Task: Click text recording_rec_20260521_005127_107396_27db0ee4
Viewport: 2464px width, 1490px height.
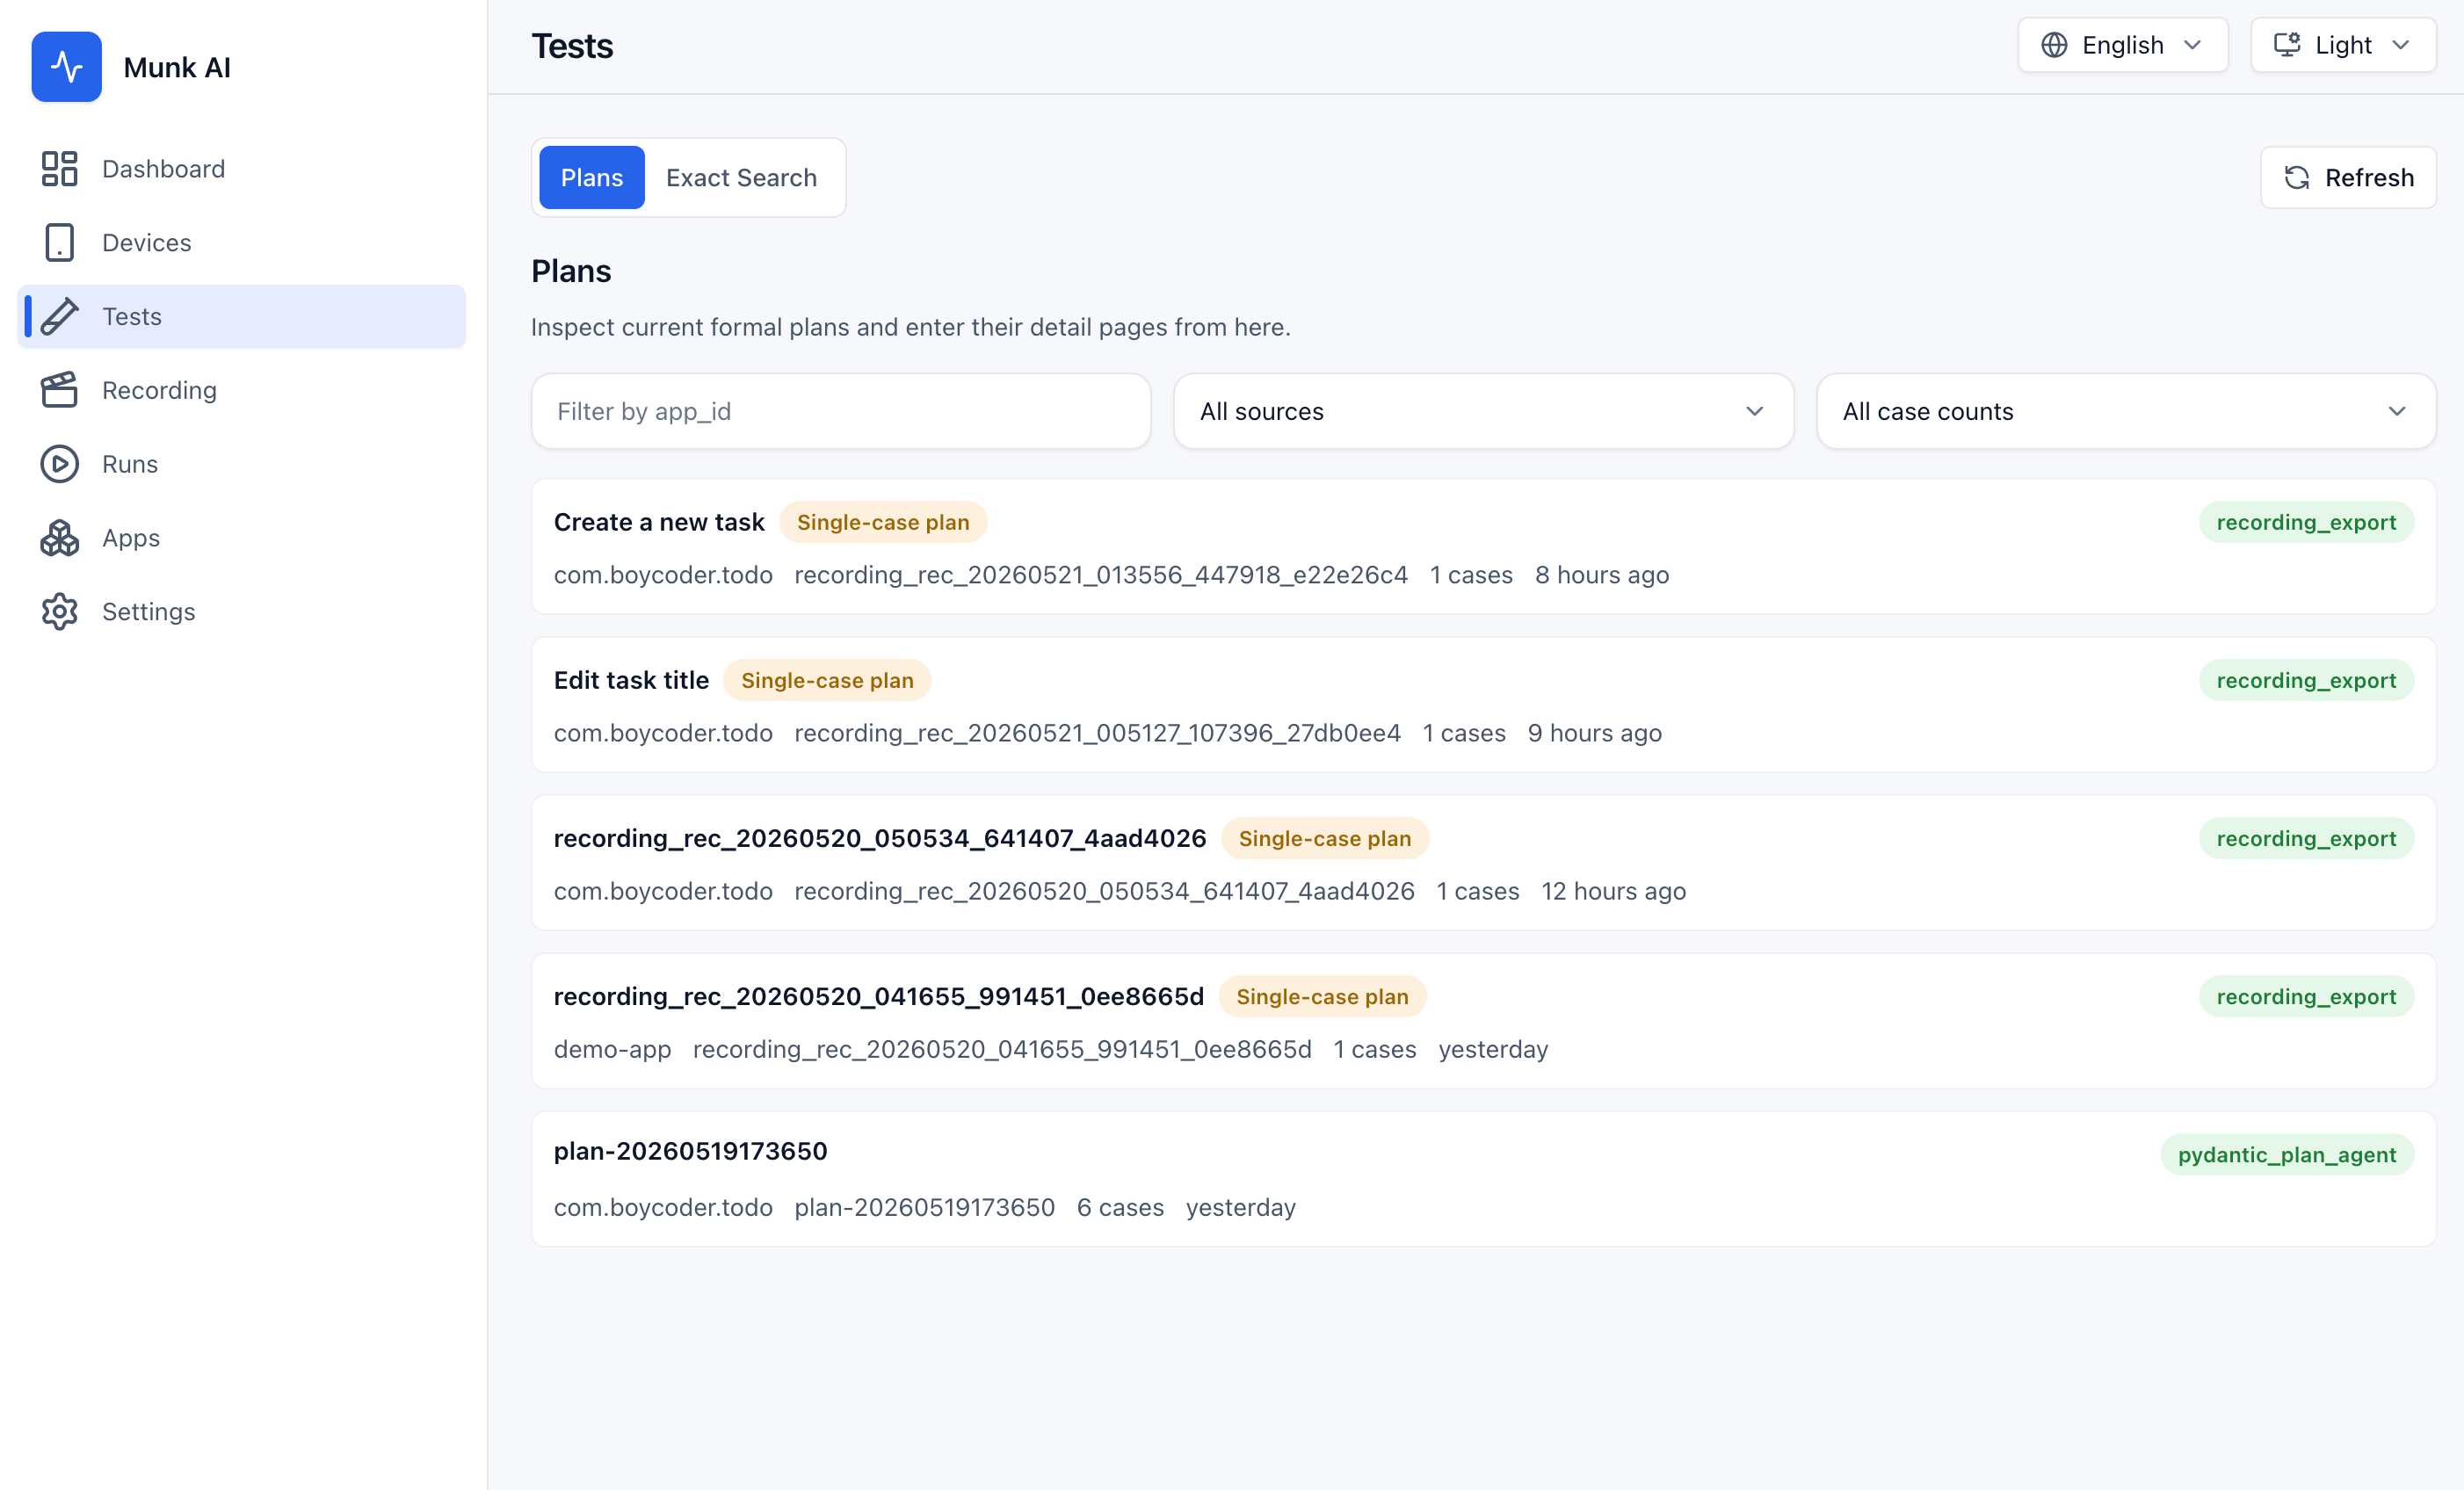Action: point(1097,733)
